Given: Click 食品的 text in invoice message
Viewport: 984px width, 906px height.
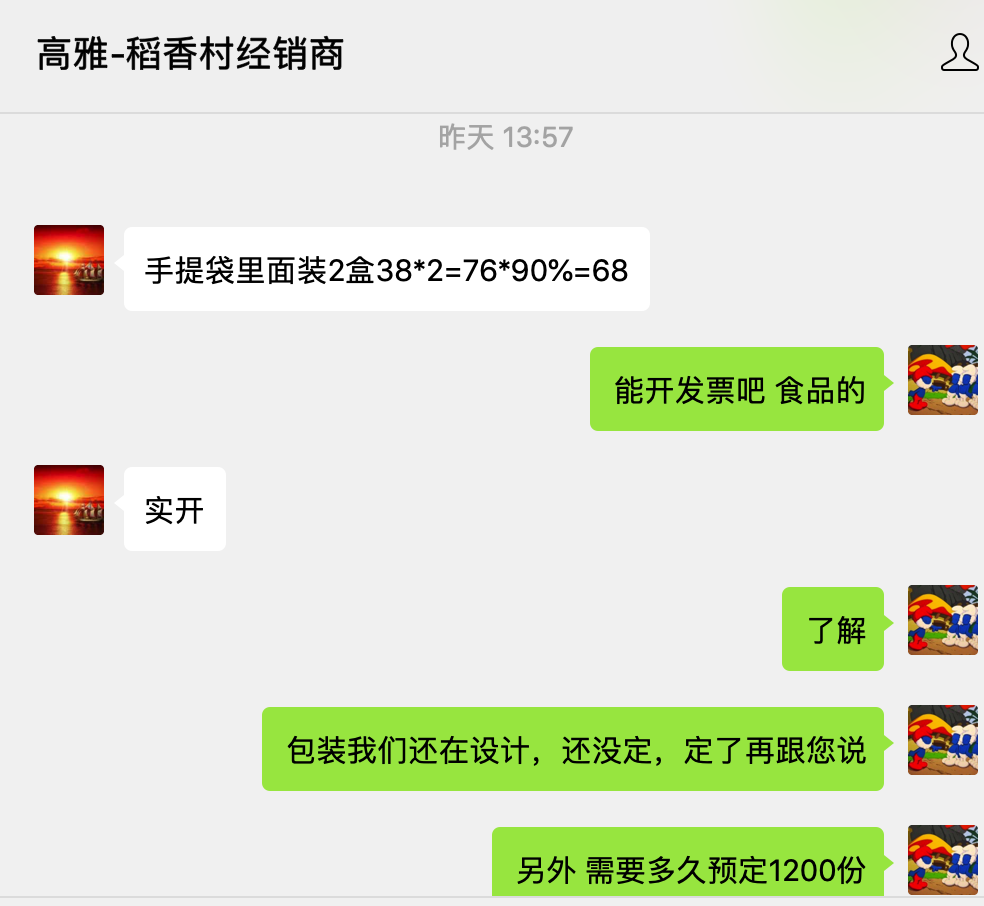Looking at the screenshot, I should tap(820, 390).
